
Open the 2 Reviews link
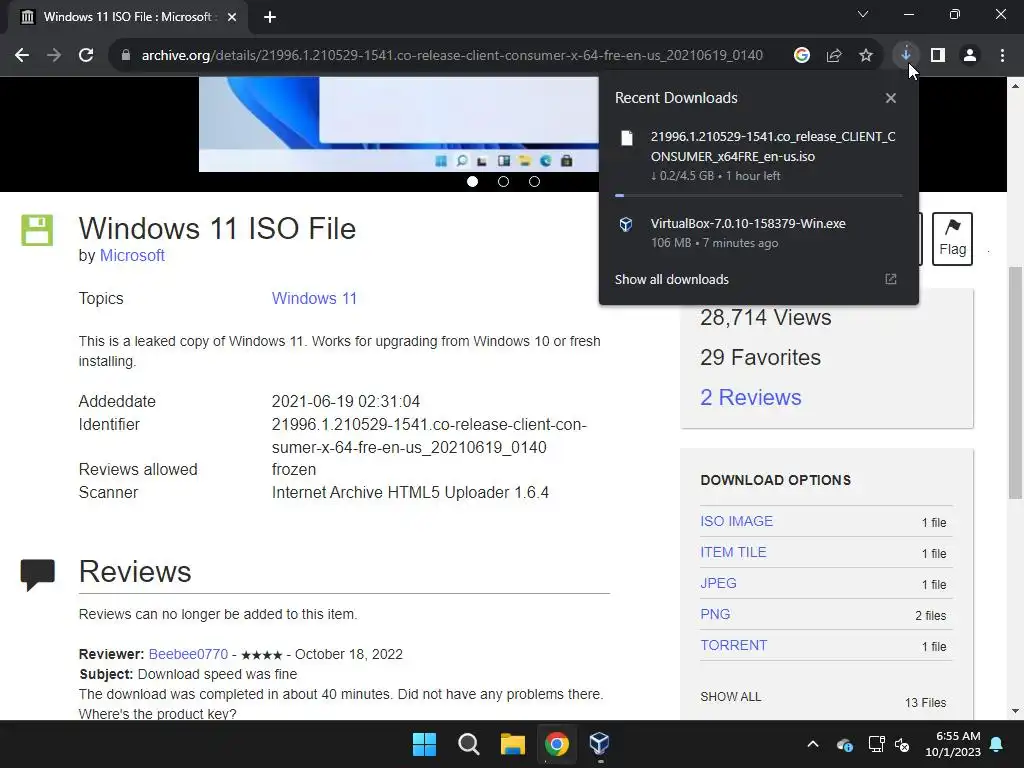point(750,397)
